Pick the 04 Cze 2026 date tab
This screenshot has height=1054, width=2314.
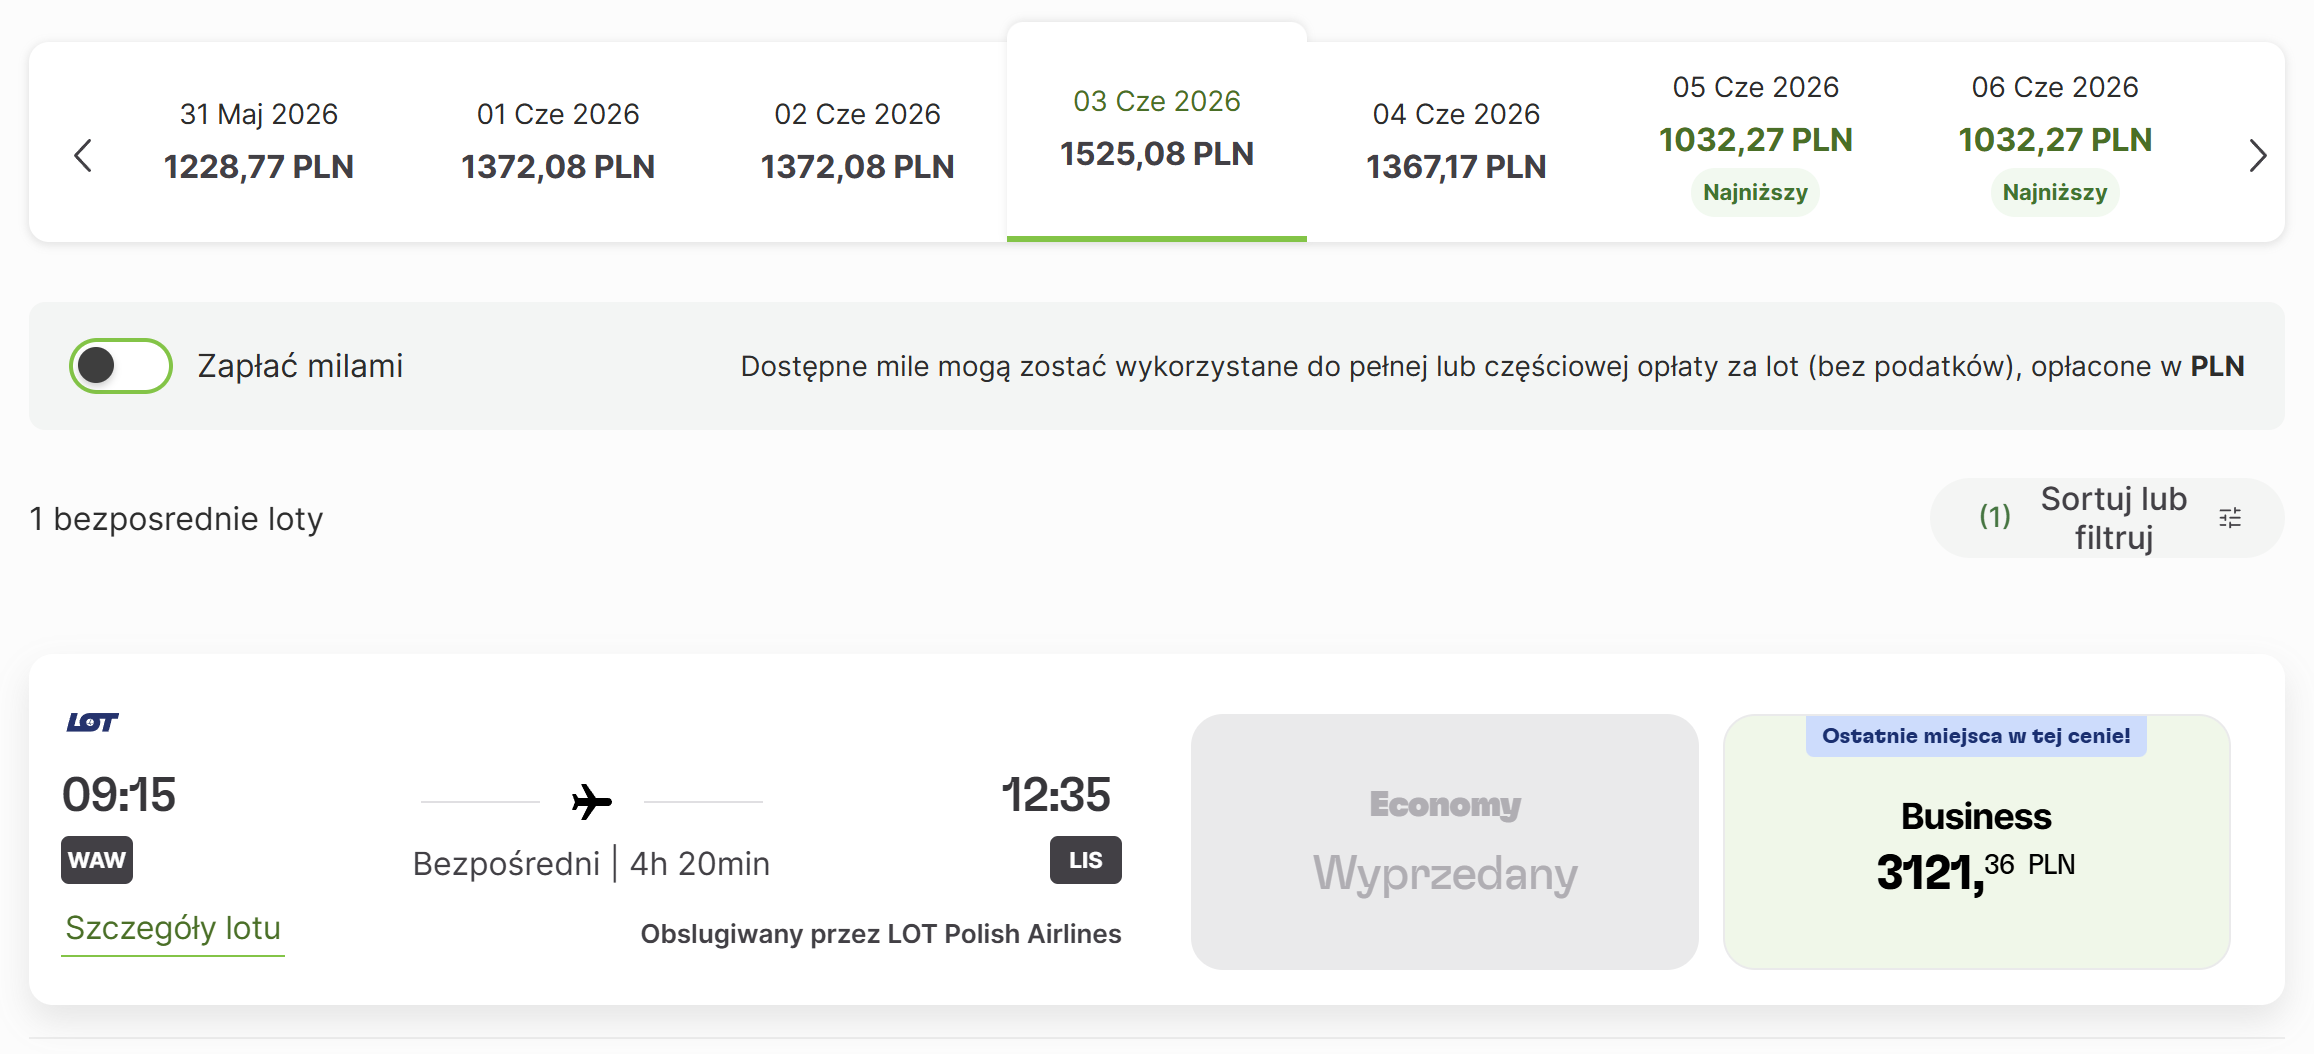click(1456, 141)
